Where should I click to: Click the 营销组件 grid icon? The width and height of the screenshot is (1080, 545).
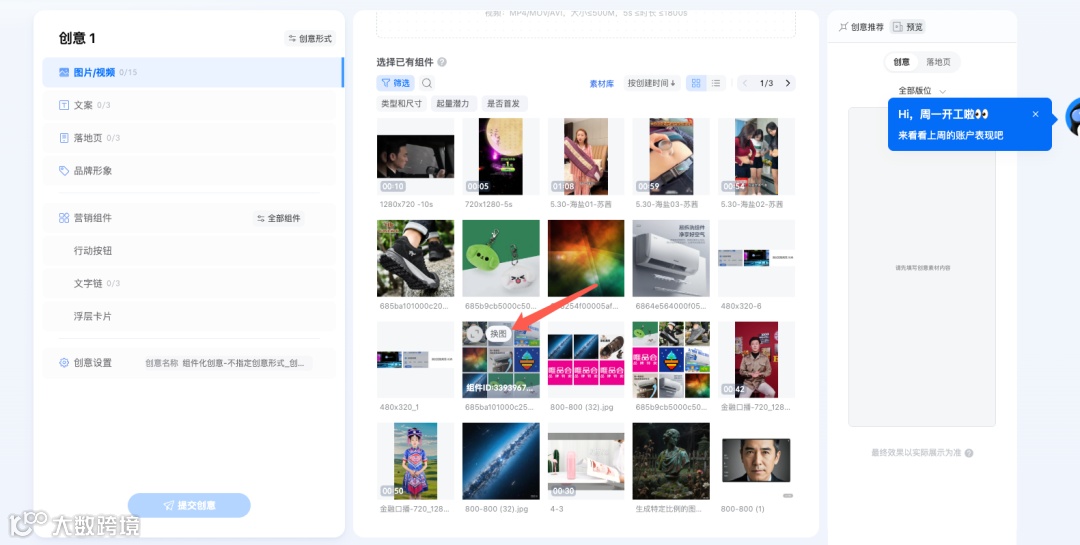pos(64,218)
